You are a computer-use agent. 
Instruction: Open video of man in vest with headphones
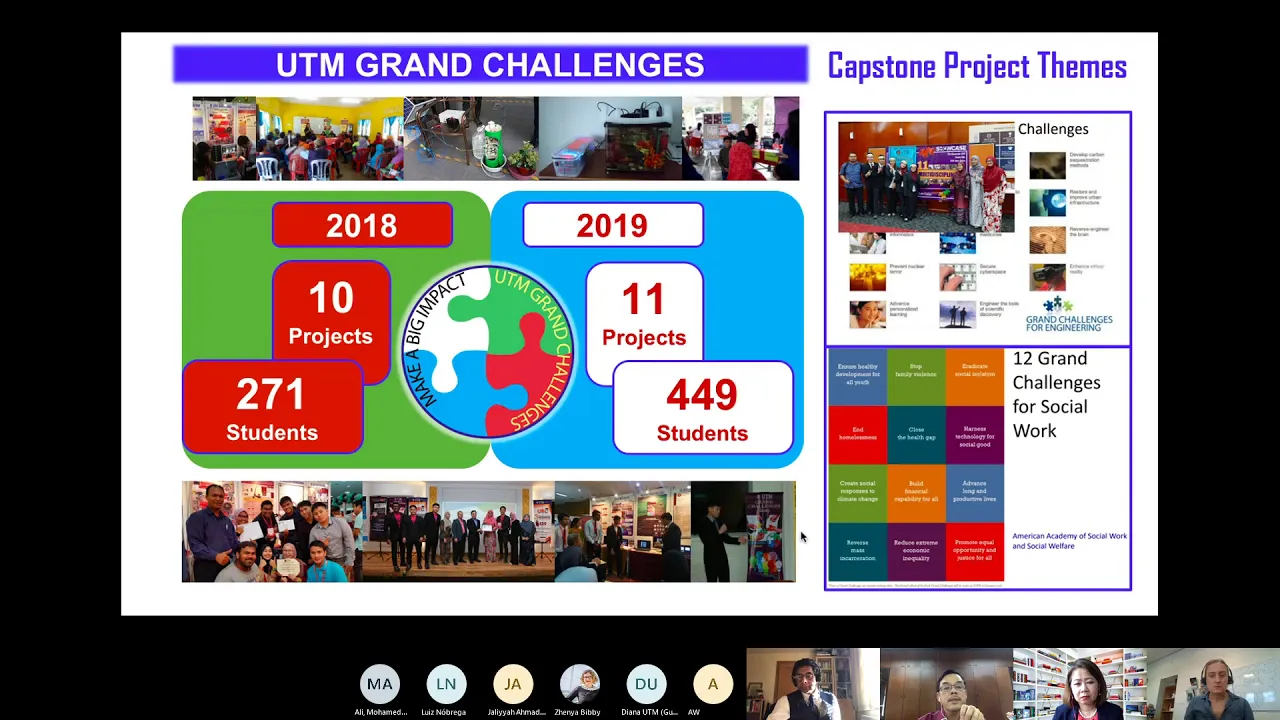813,684
